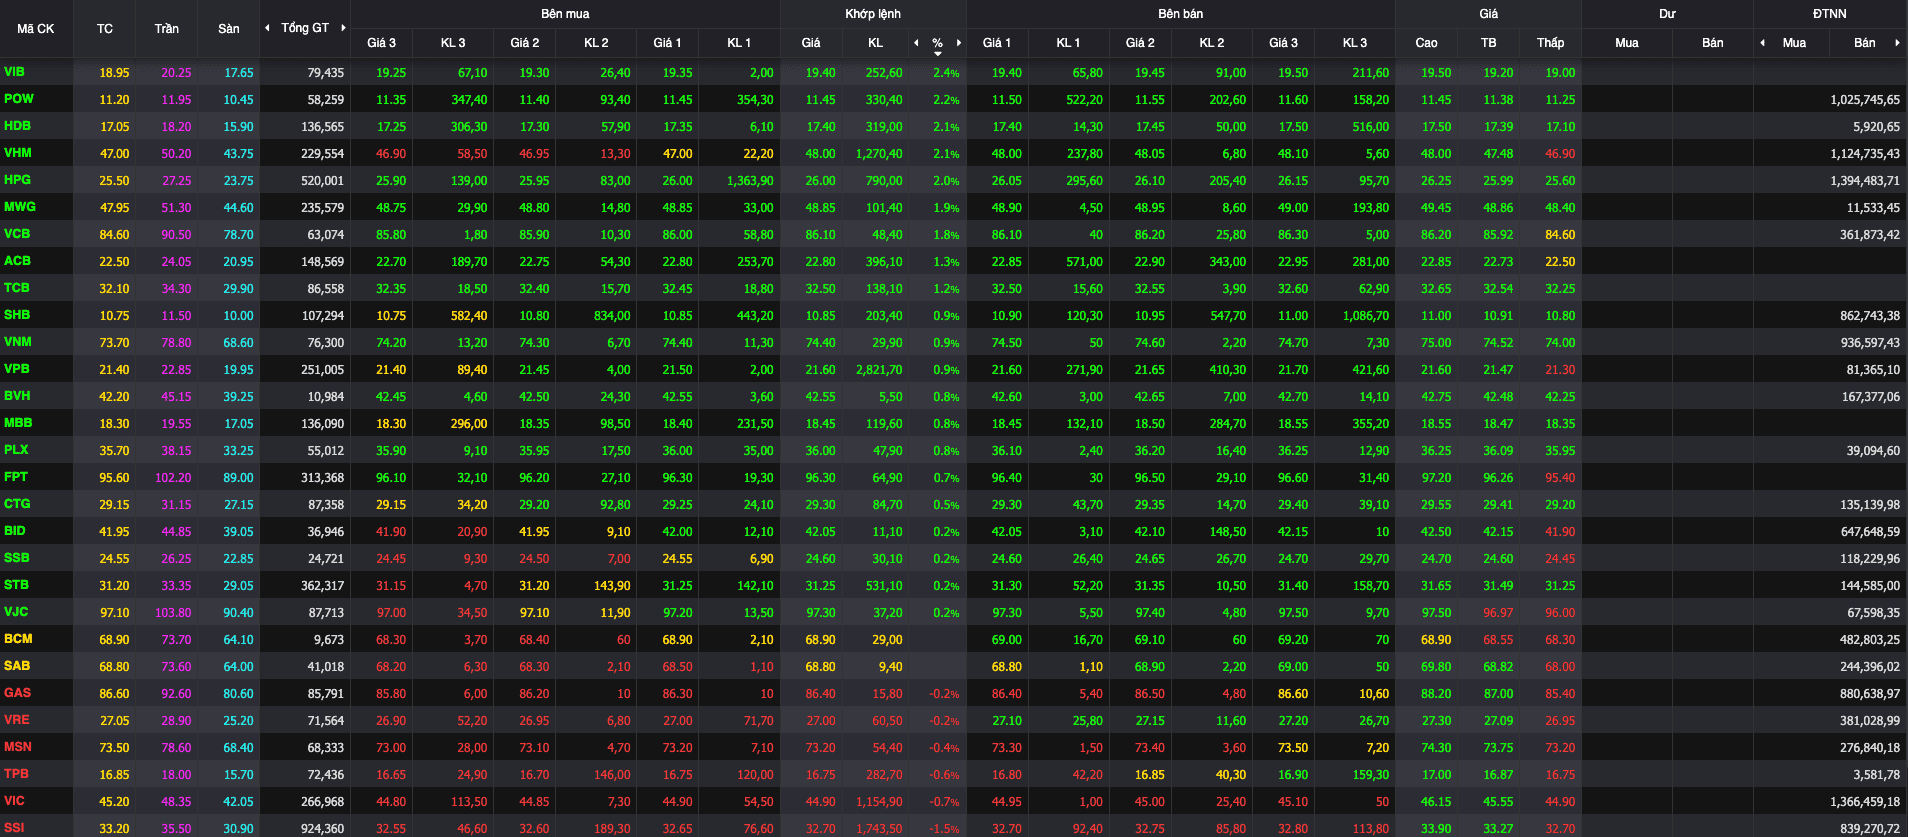Image resolution: width=1908 pixels, height=837 pixels.
Task: Click the right arrow beside Tổng GT header
Action: (x=343, y=28)
